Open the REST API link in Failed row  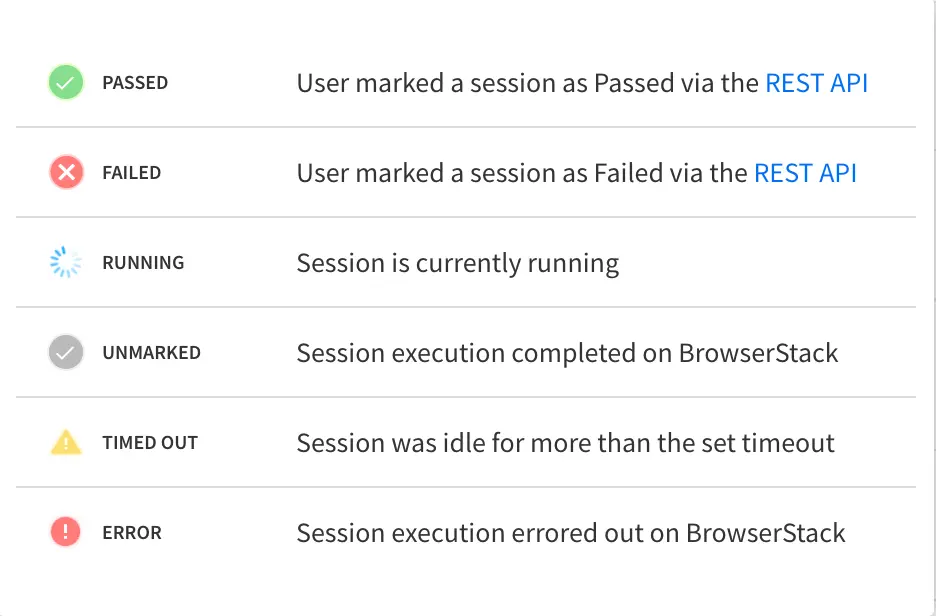click(x=805, y=173)
